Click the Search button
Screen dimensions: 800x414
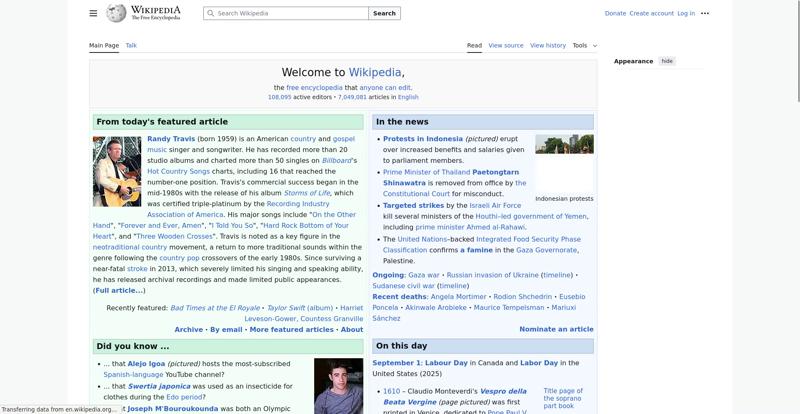coord(384,13)
